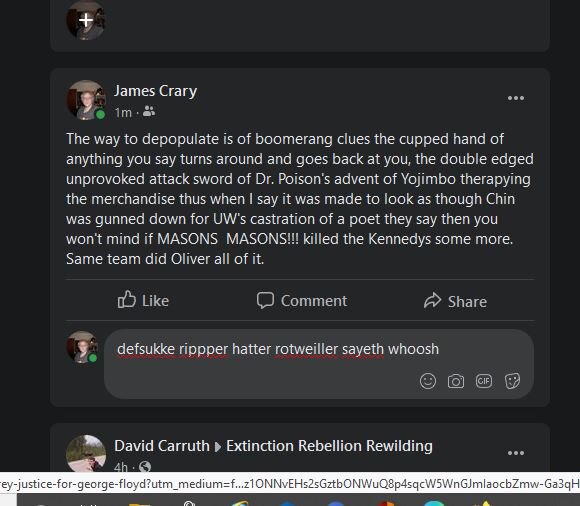
Task: Open James Crary's profile name link
Action: [x=155, y=91]
